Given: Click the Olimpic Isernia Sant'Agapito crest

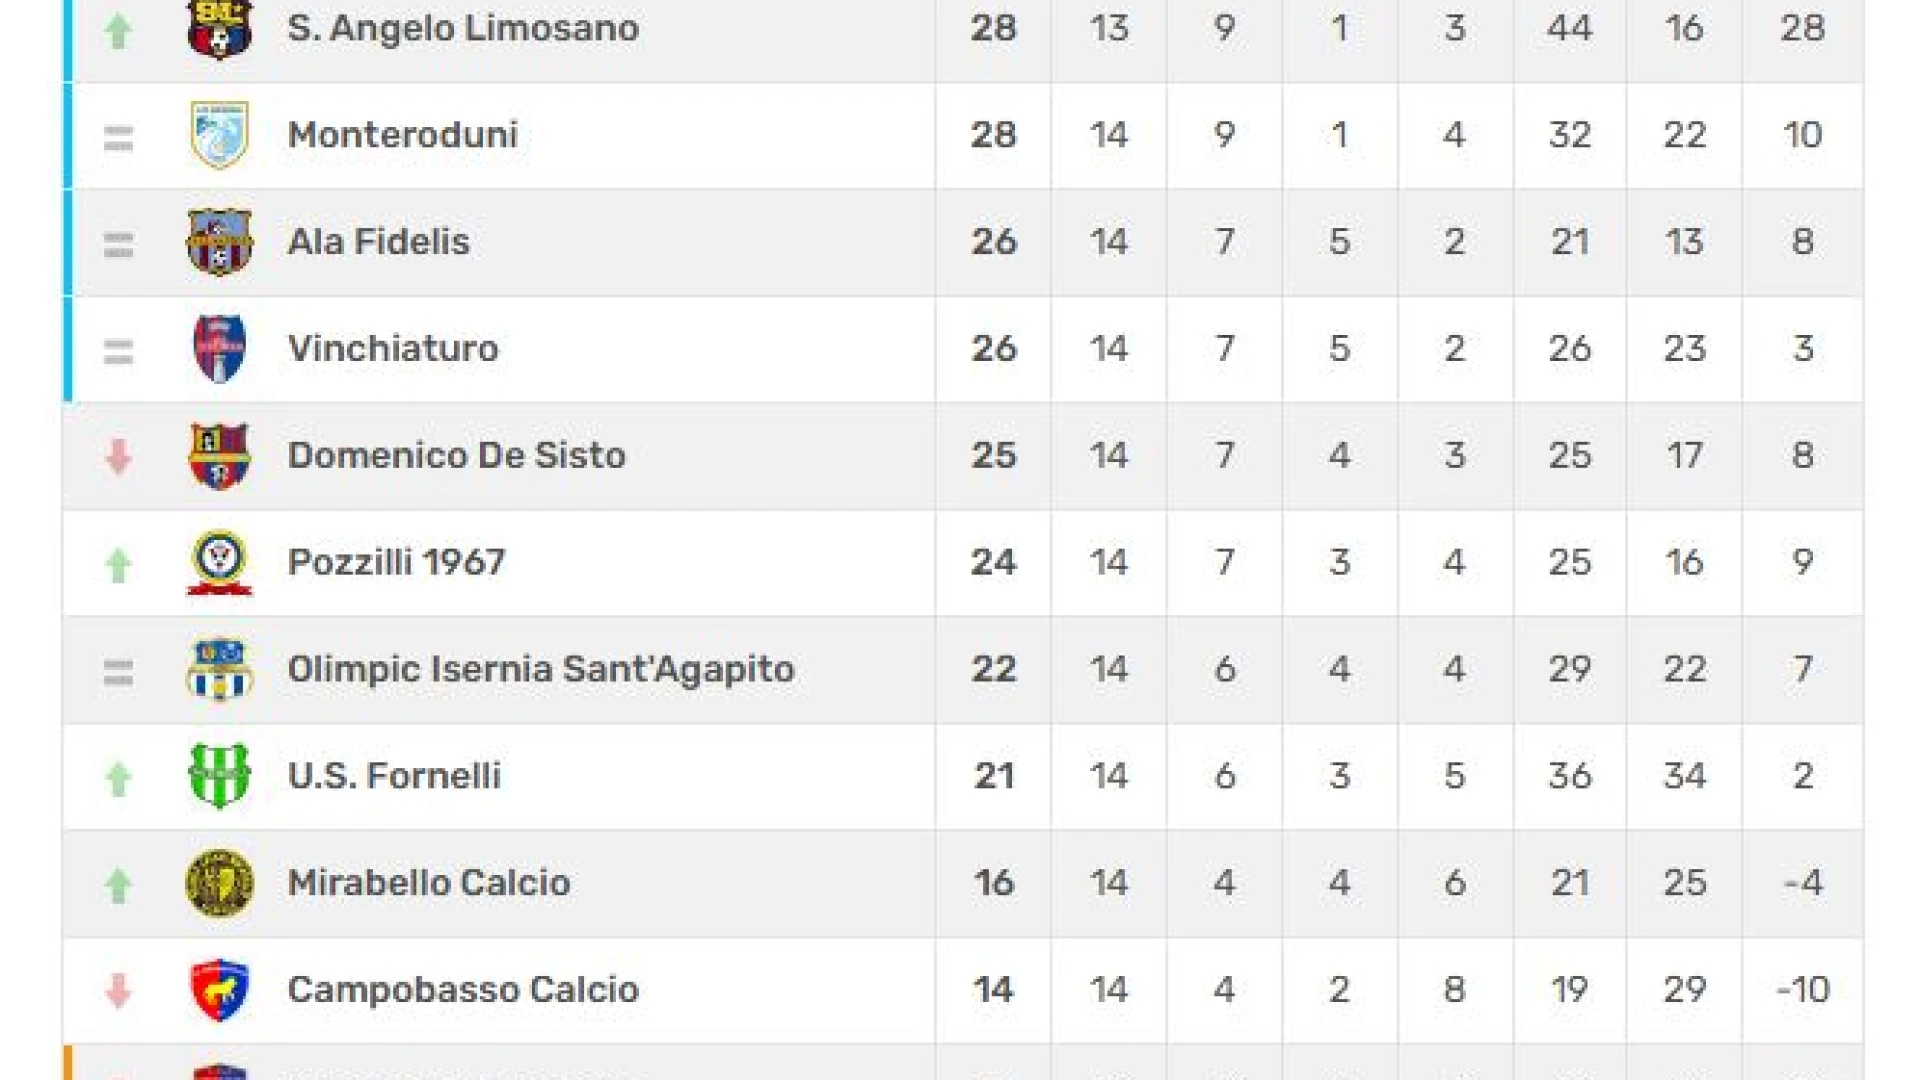Looking at the screenshot, I should point(219,669).
